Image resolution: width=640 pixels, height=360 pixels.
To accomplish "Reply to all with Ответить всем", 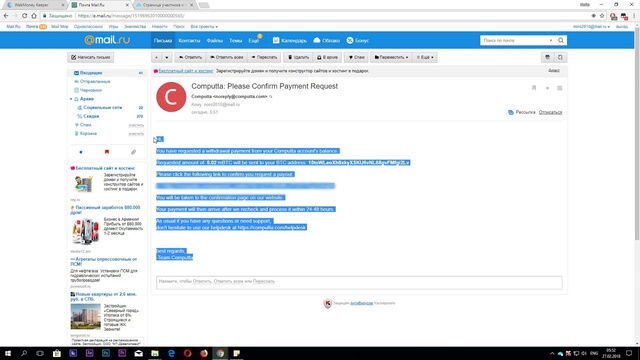I will pyautogui.click(x=227, y=57).
